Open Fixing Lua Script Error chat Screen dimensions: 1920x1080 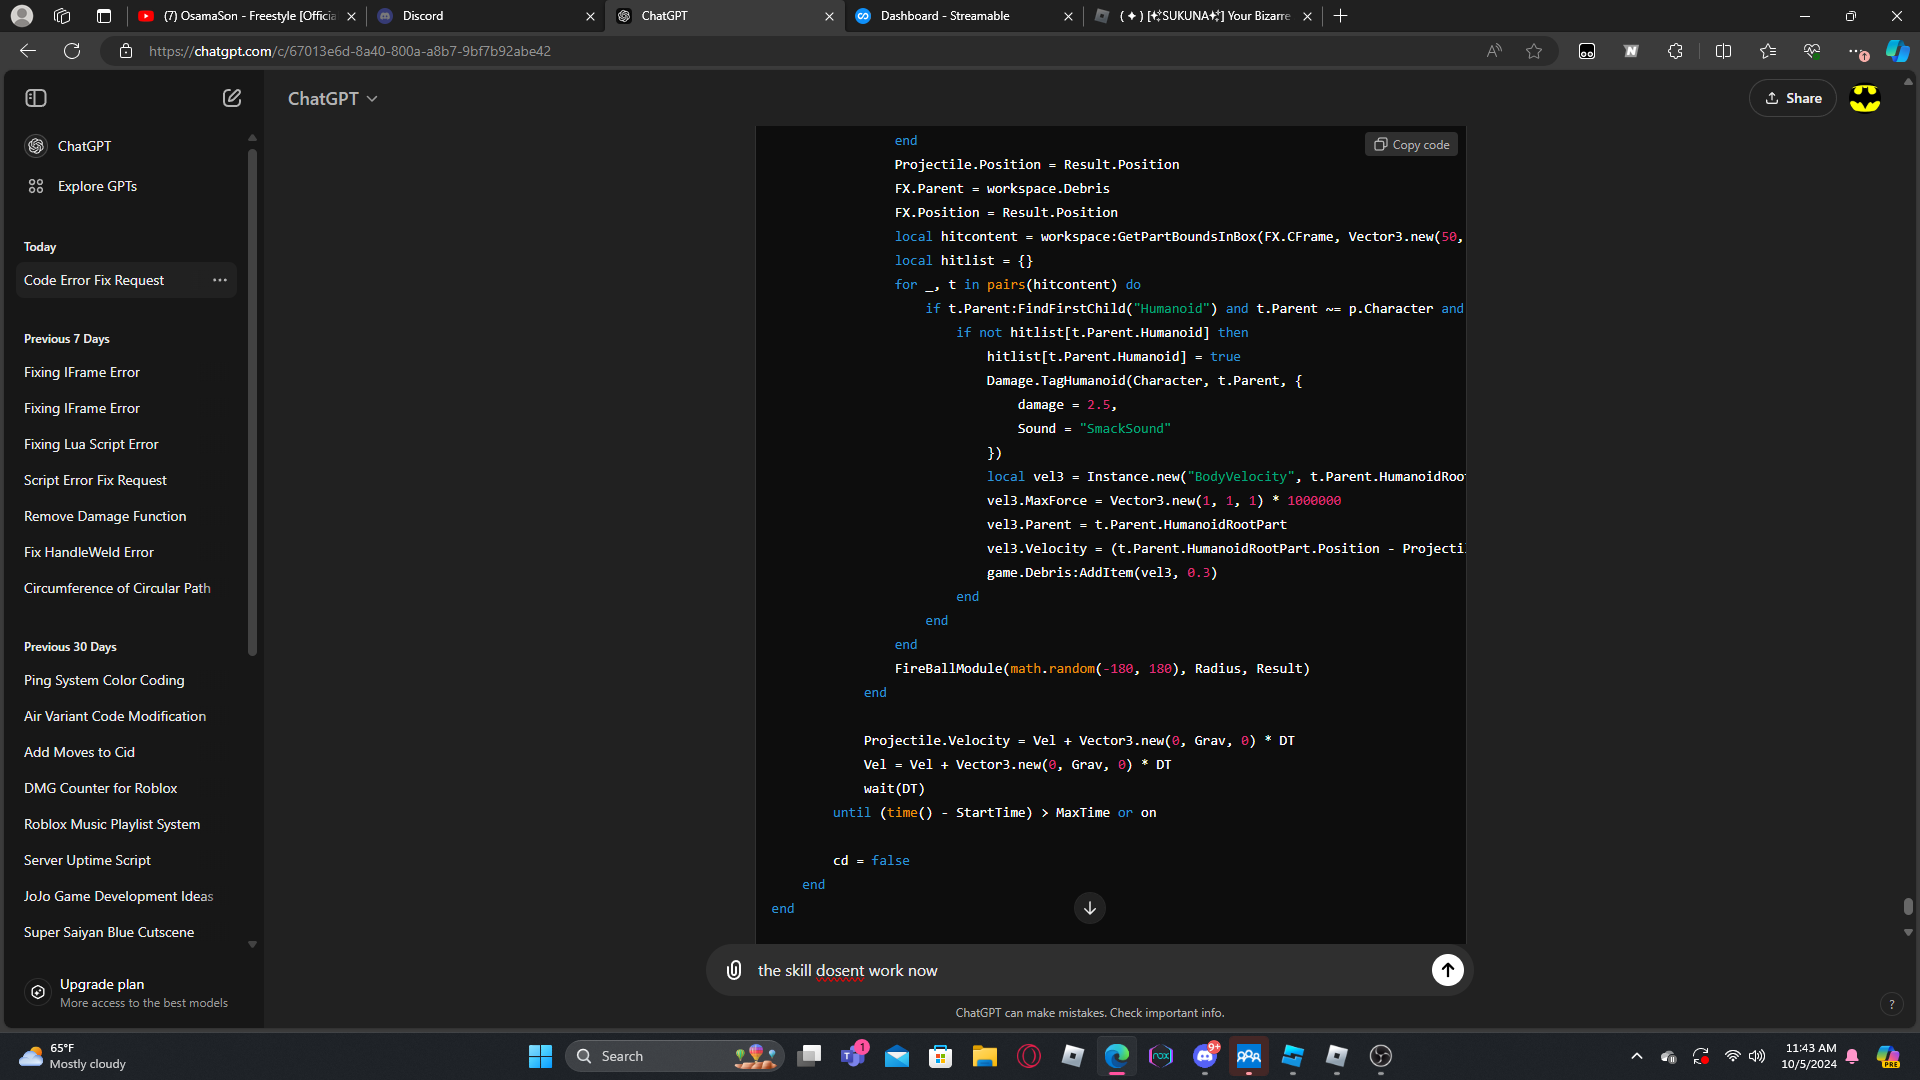click(91, 444)
